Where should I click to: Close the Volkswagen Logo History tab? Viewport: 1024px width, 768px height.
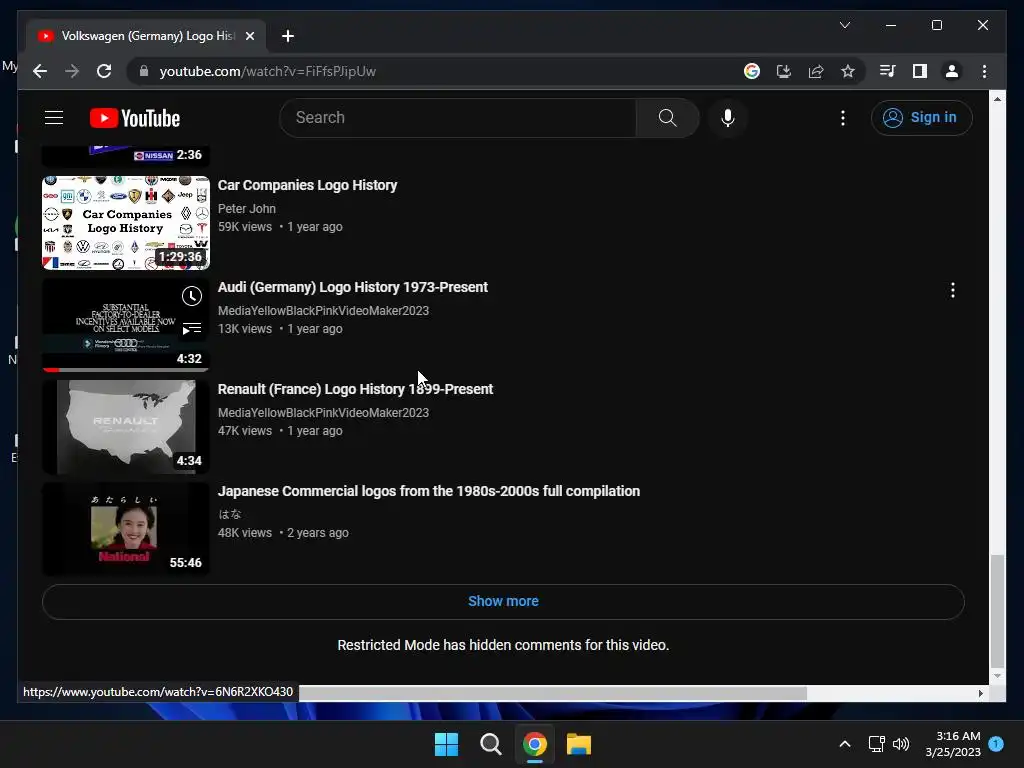point(249,36)
